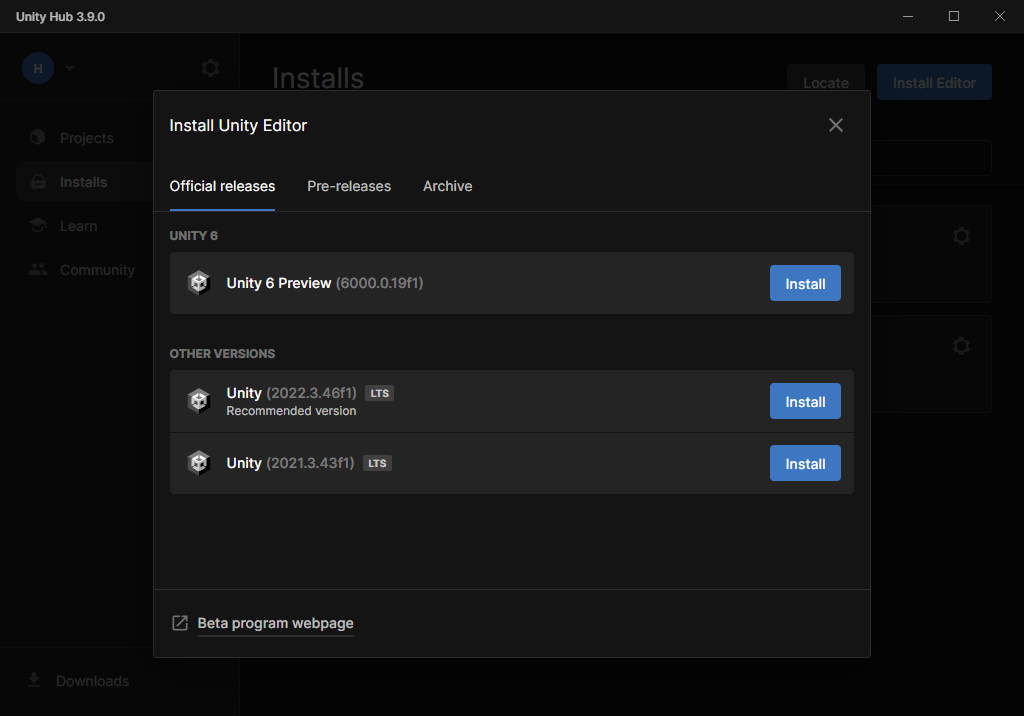The height and width of the screenshot is (716, 1024).
Task: Open Community in the sidebar
Action: [x=97, y=270]
